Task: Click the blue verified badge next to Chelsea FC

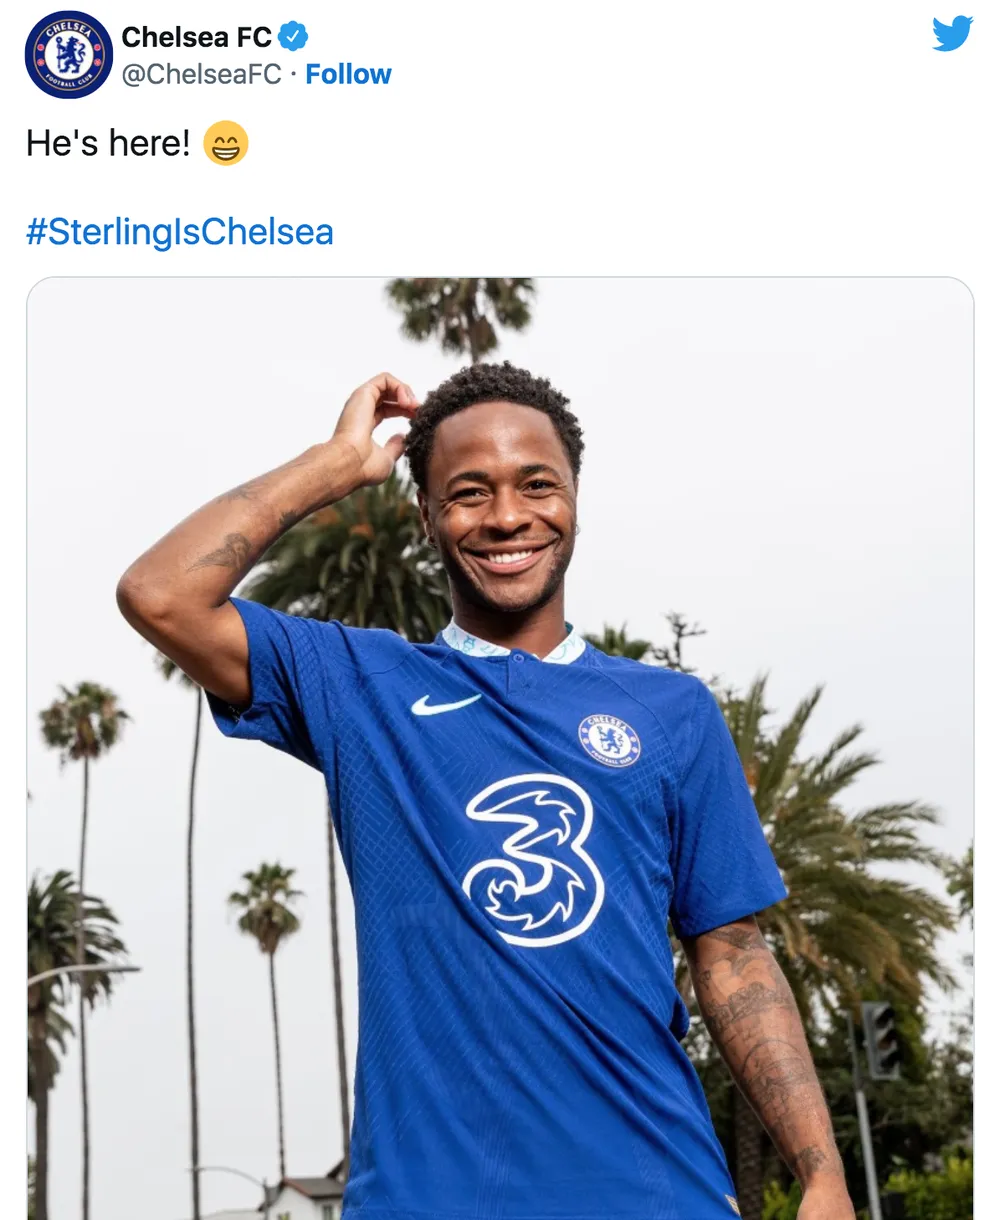Action: tap(291, 36)
